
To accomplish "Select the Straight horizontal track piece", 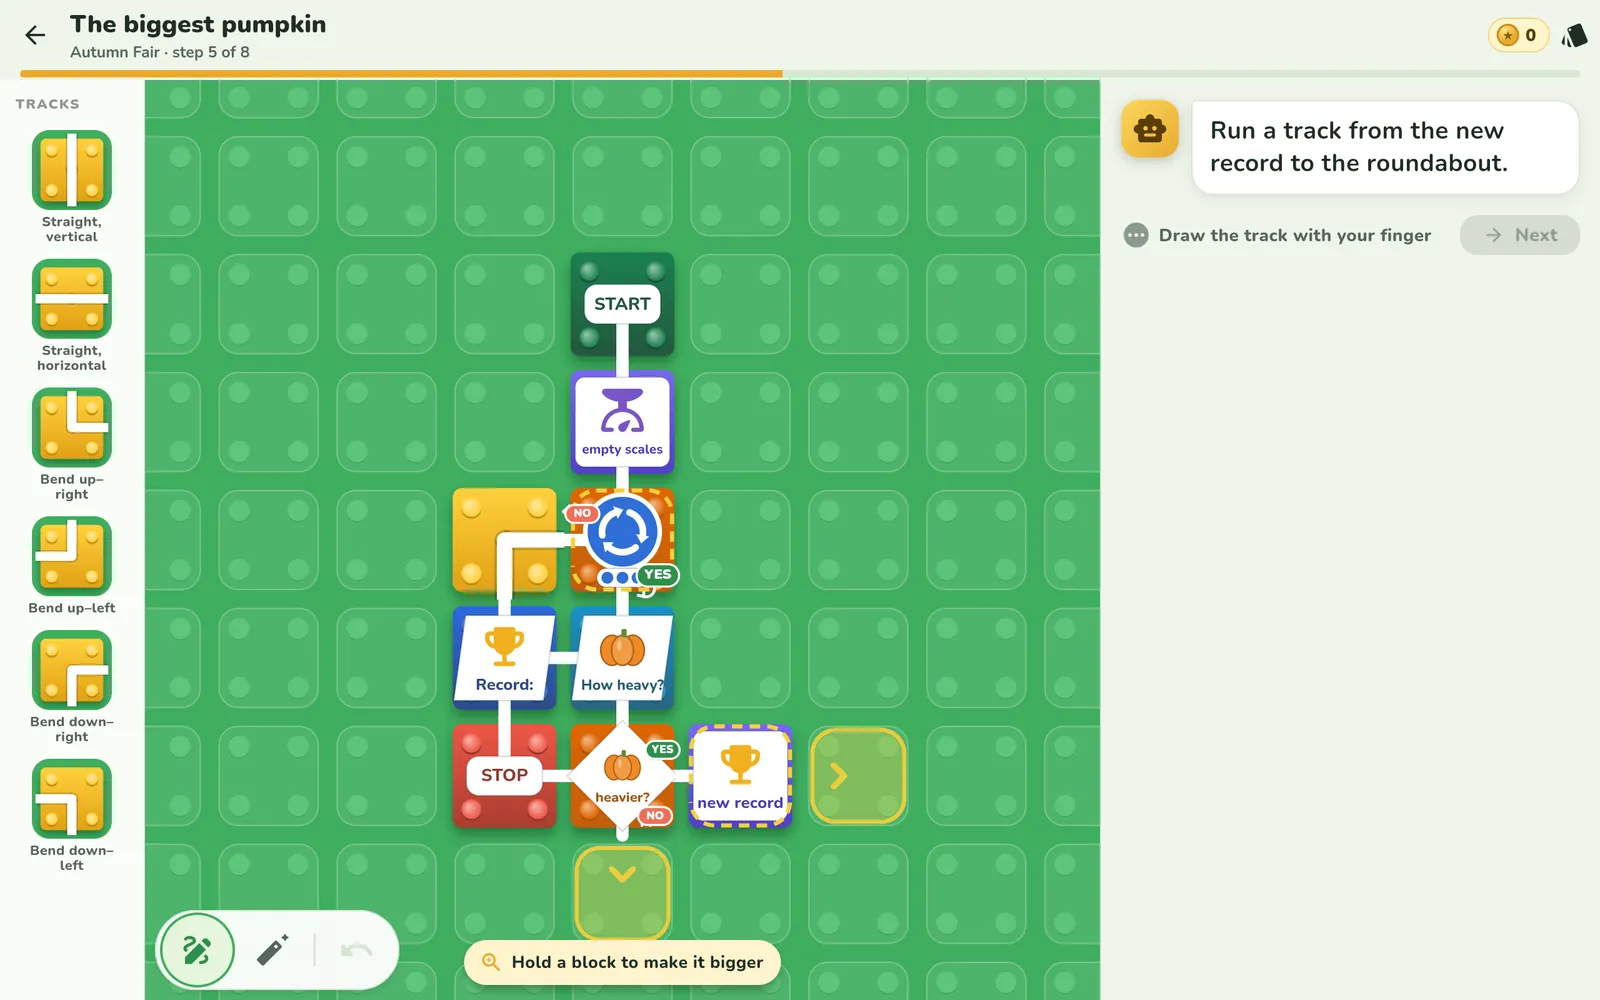I will tap(72, 299).
